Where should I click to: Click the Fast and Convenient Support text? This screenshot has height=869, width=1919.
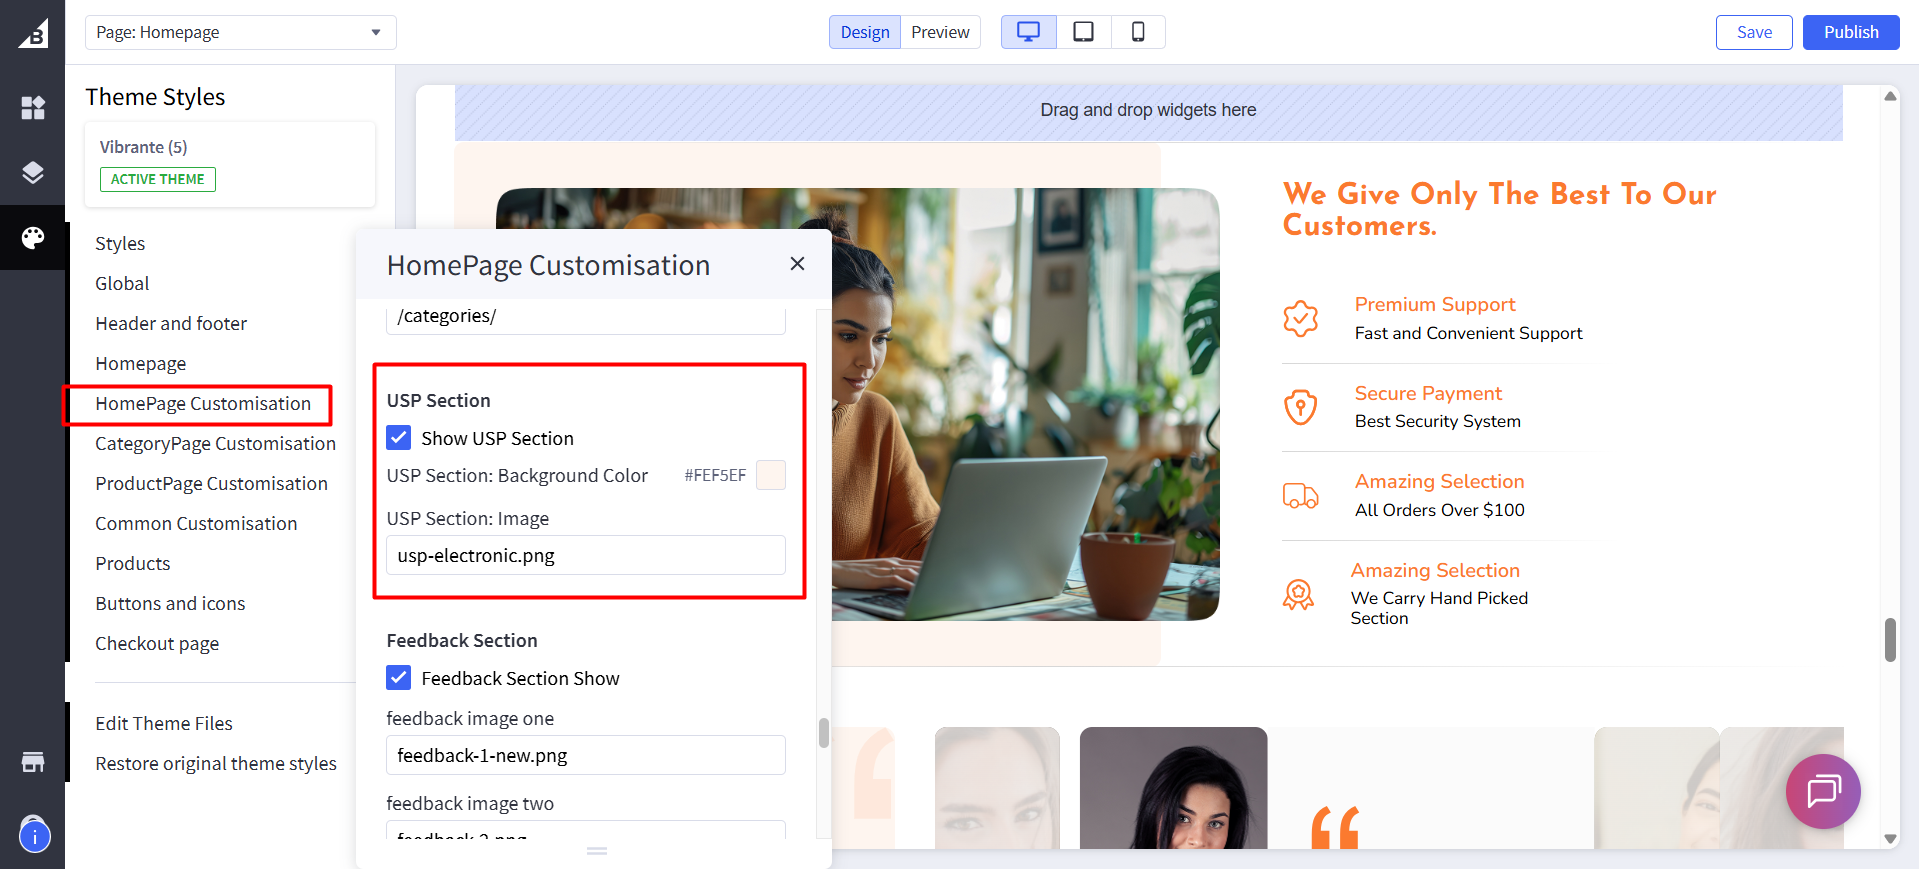click(x=1469, y=333)
